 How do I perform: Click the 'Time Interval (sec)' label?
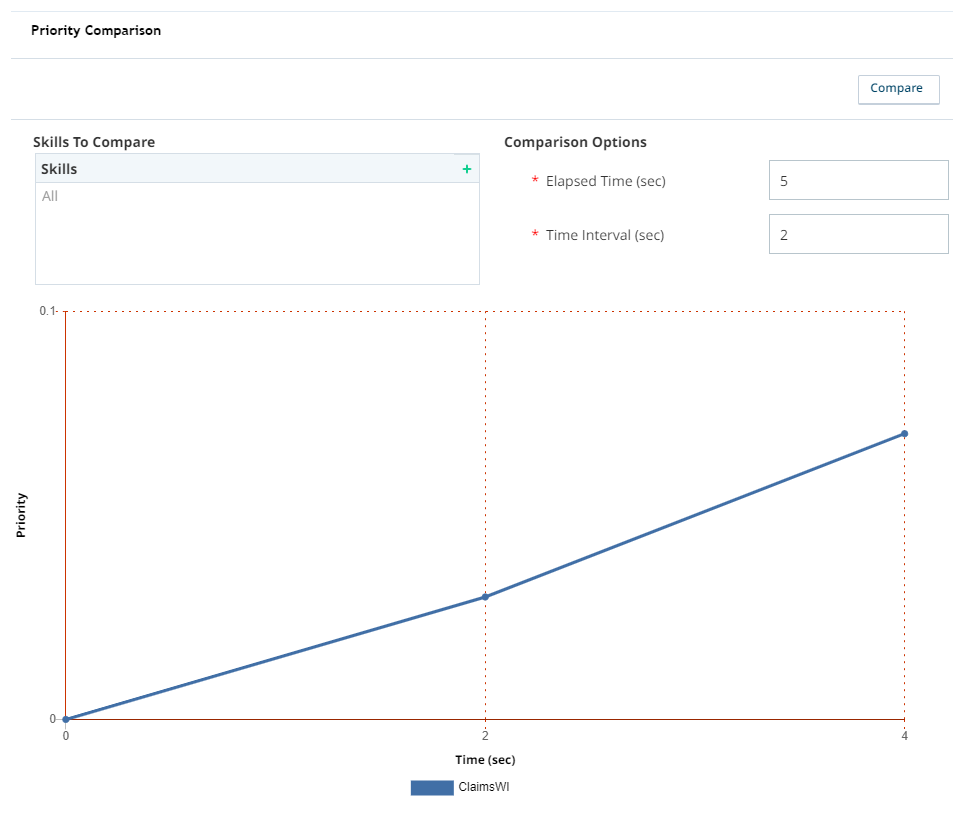(x=605, y=235)
